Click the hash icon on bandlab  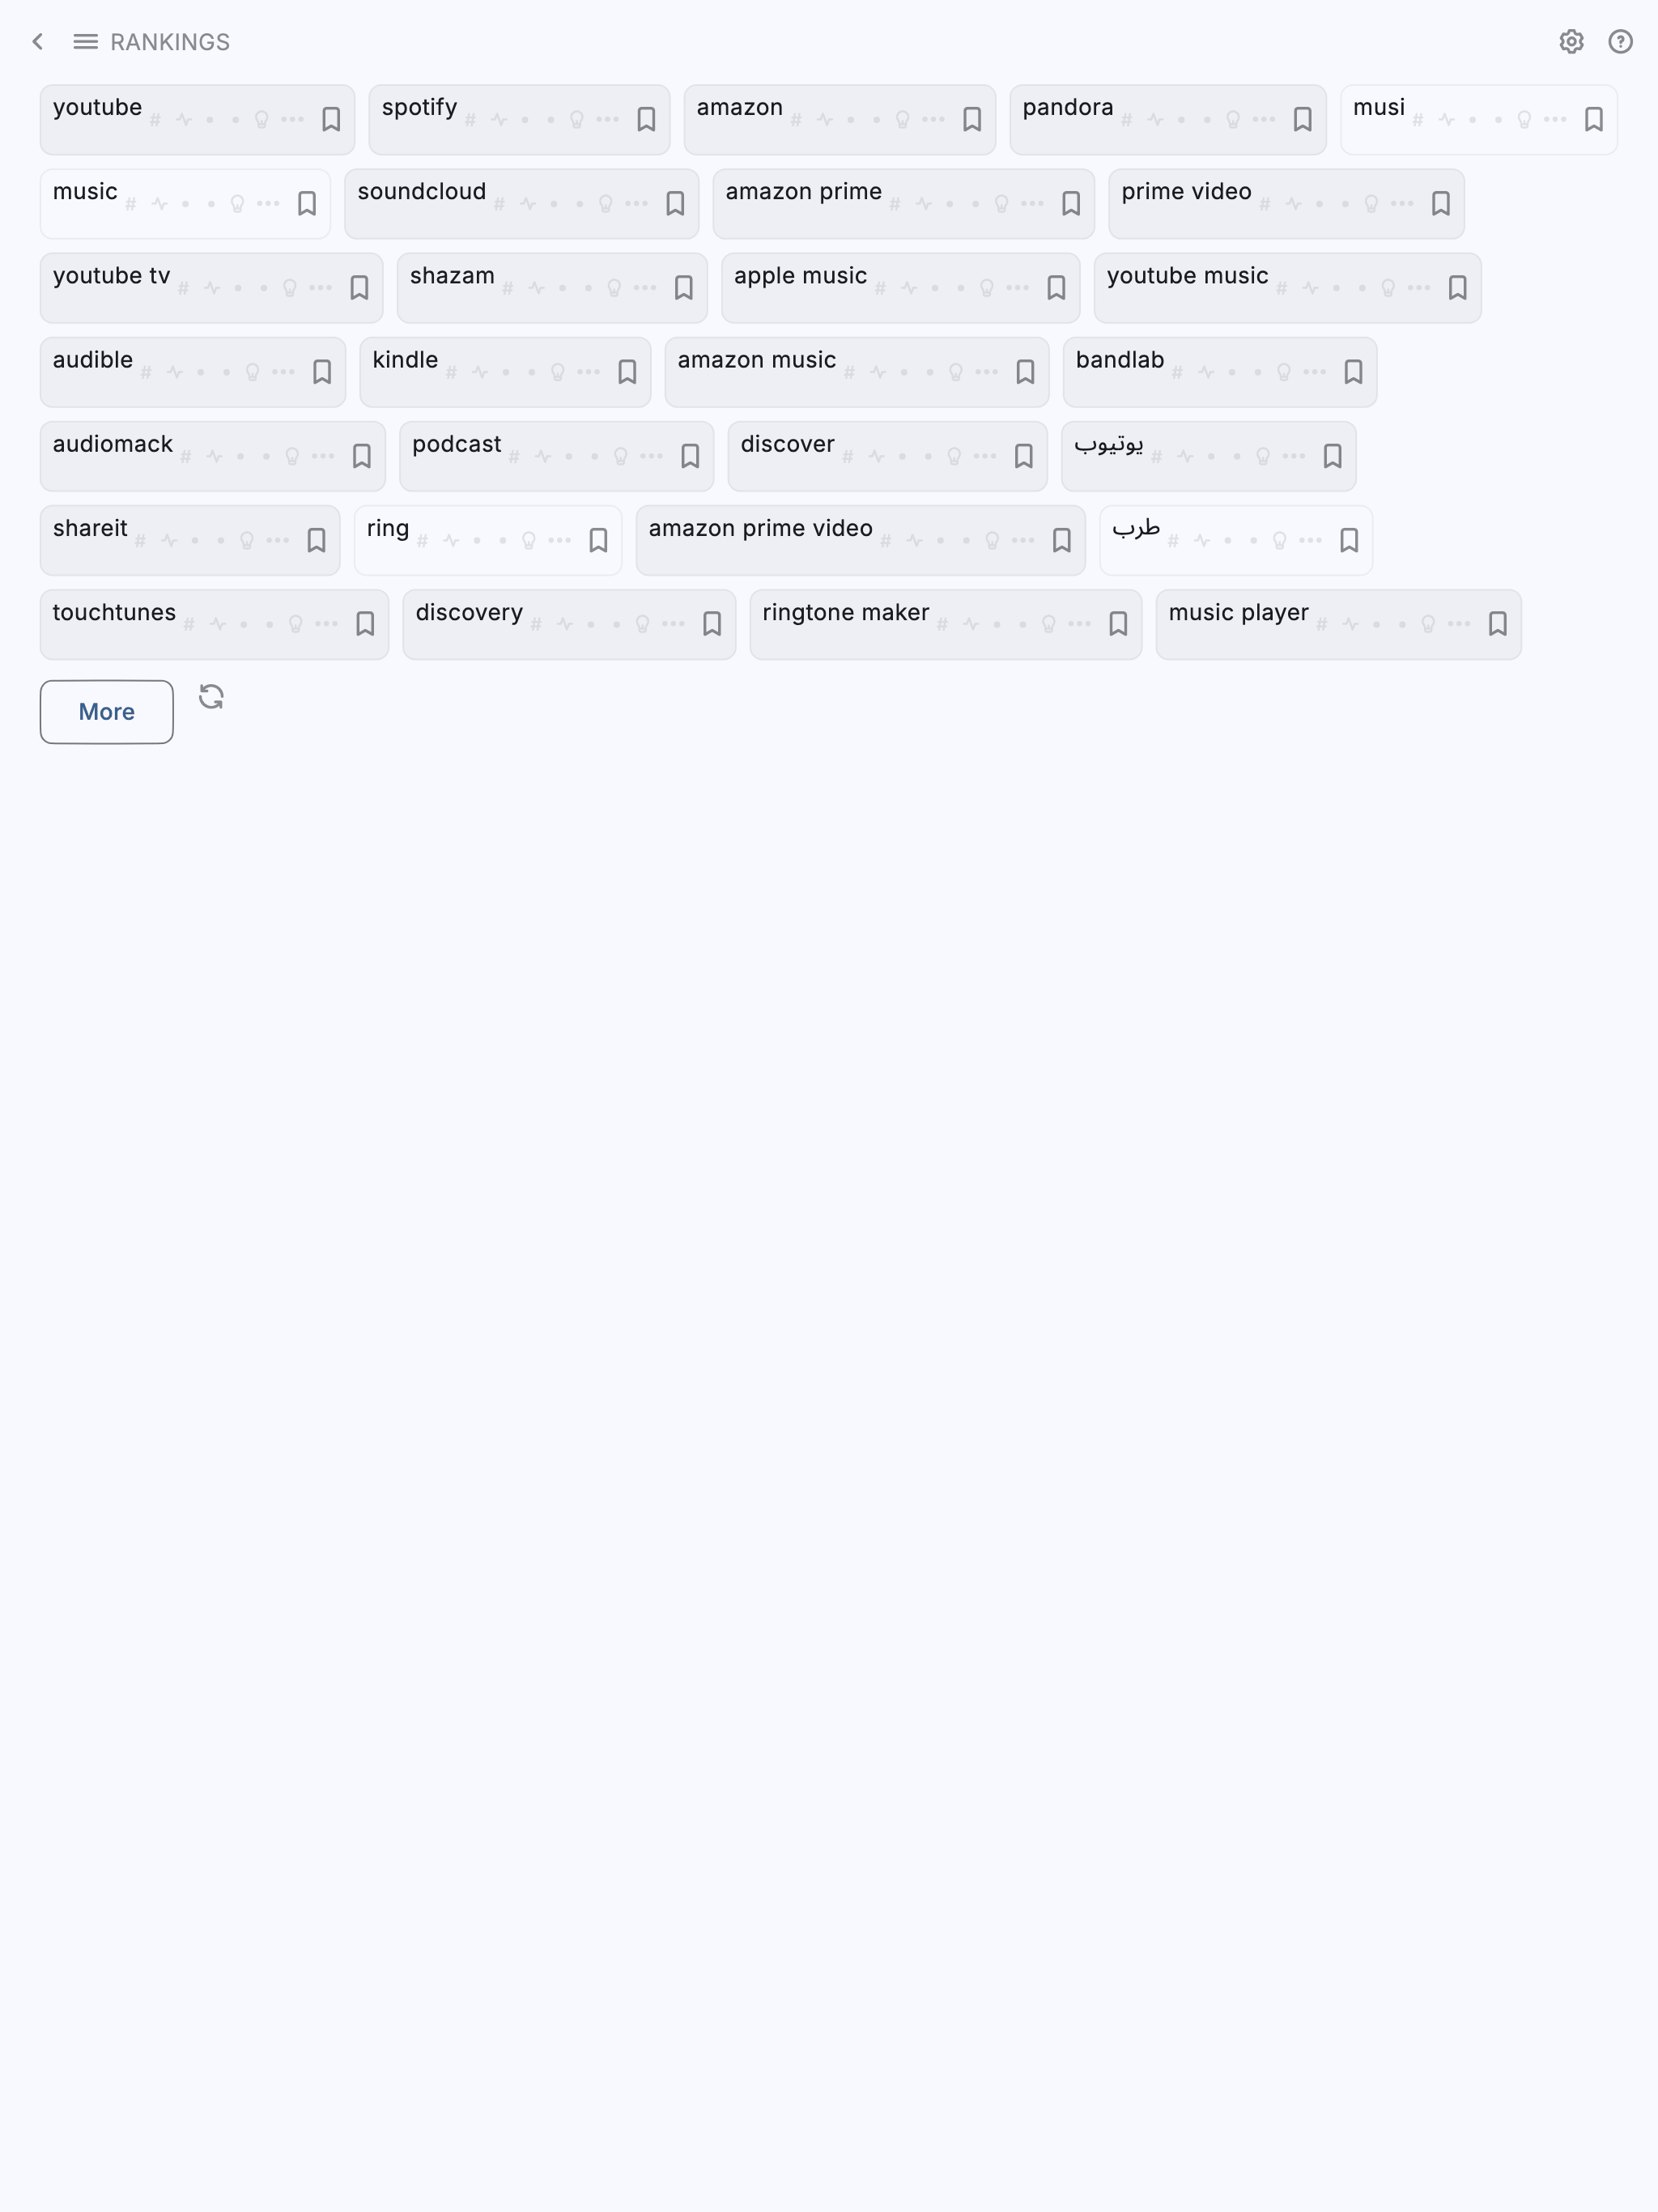[x=1177, y=372]
